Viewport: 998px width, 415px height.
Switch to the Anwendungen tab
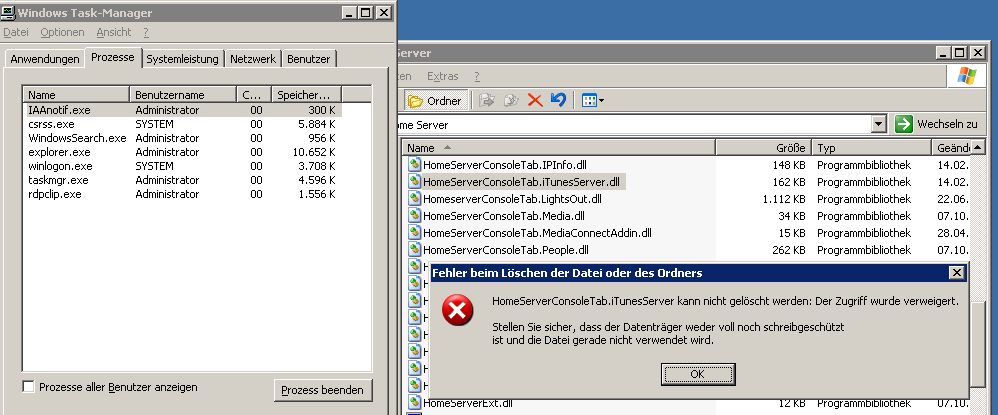point(45,59)
